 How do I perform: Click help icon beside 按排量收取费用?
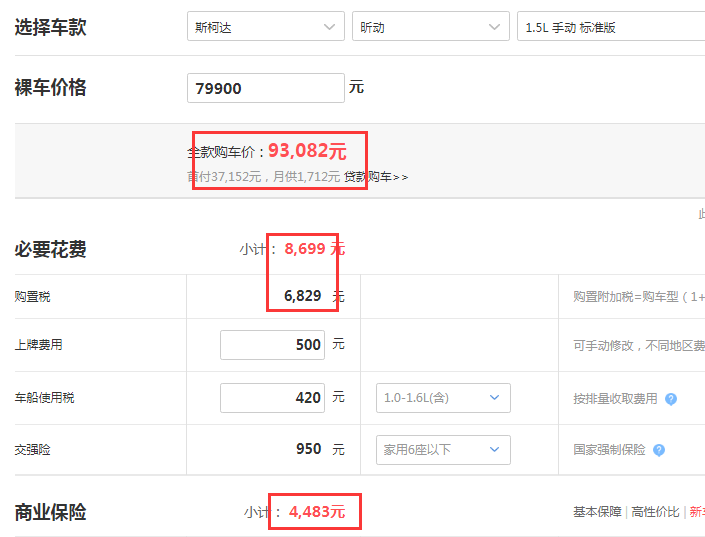[x=671, y=399]
